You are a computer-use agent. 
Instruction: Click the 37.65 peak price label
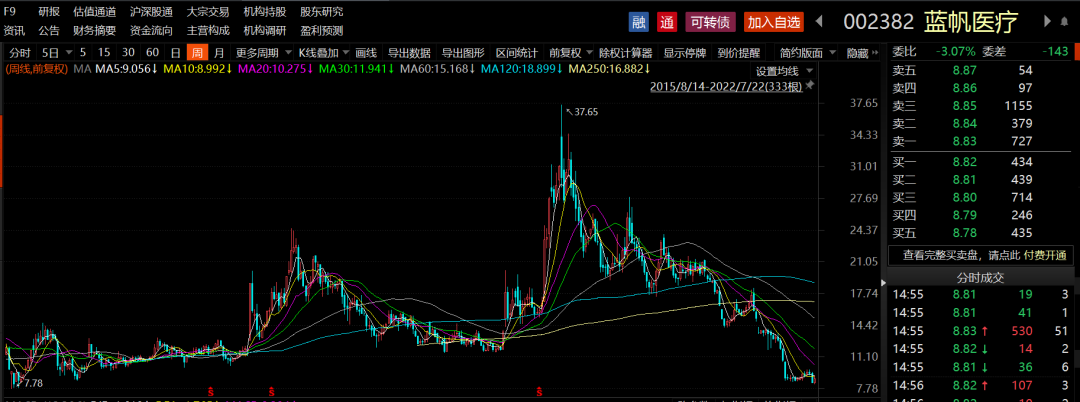point(584,112)
